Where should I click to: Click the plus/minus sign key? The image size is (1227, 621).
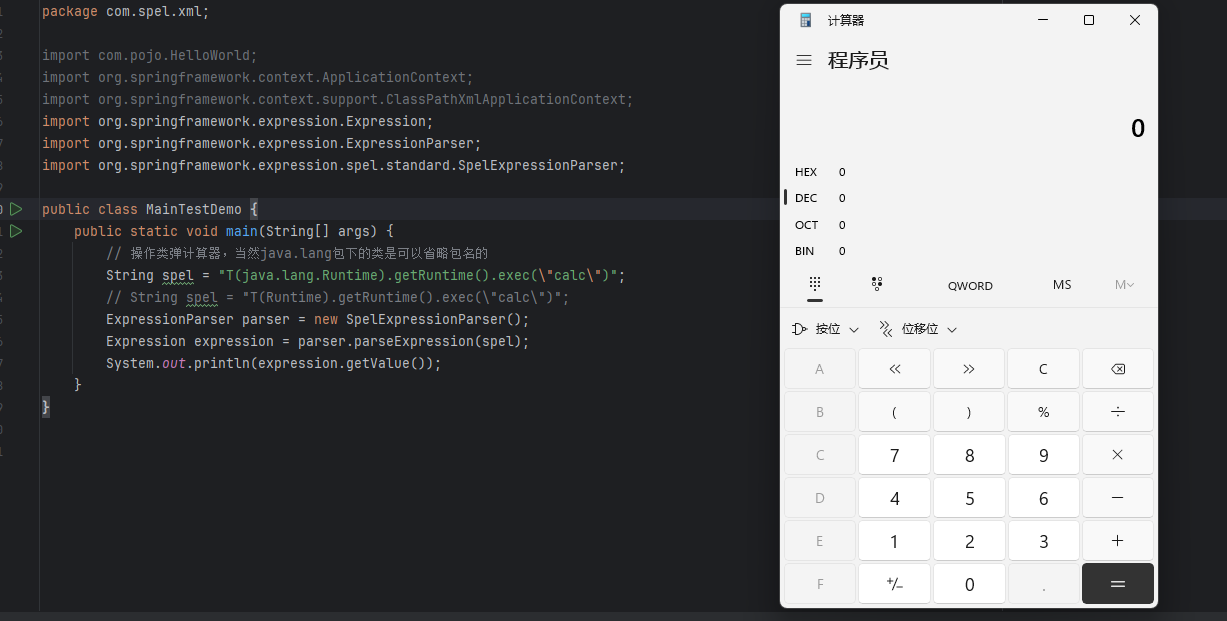[x=894, y=584]
